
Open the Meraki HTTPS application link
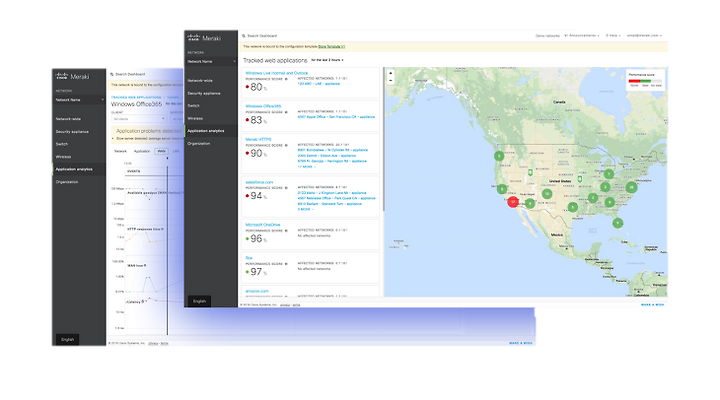259,139
